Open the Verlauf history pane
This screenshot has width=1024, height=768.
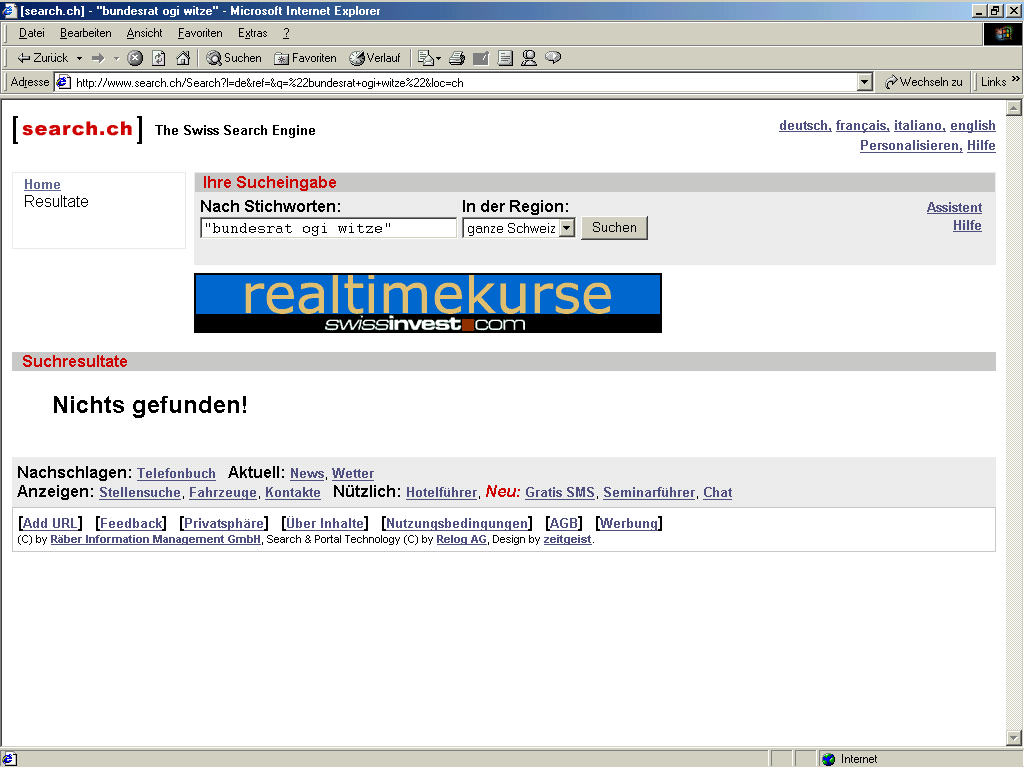375,58
